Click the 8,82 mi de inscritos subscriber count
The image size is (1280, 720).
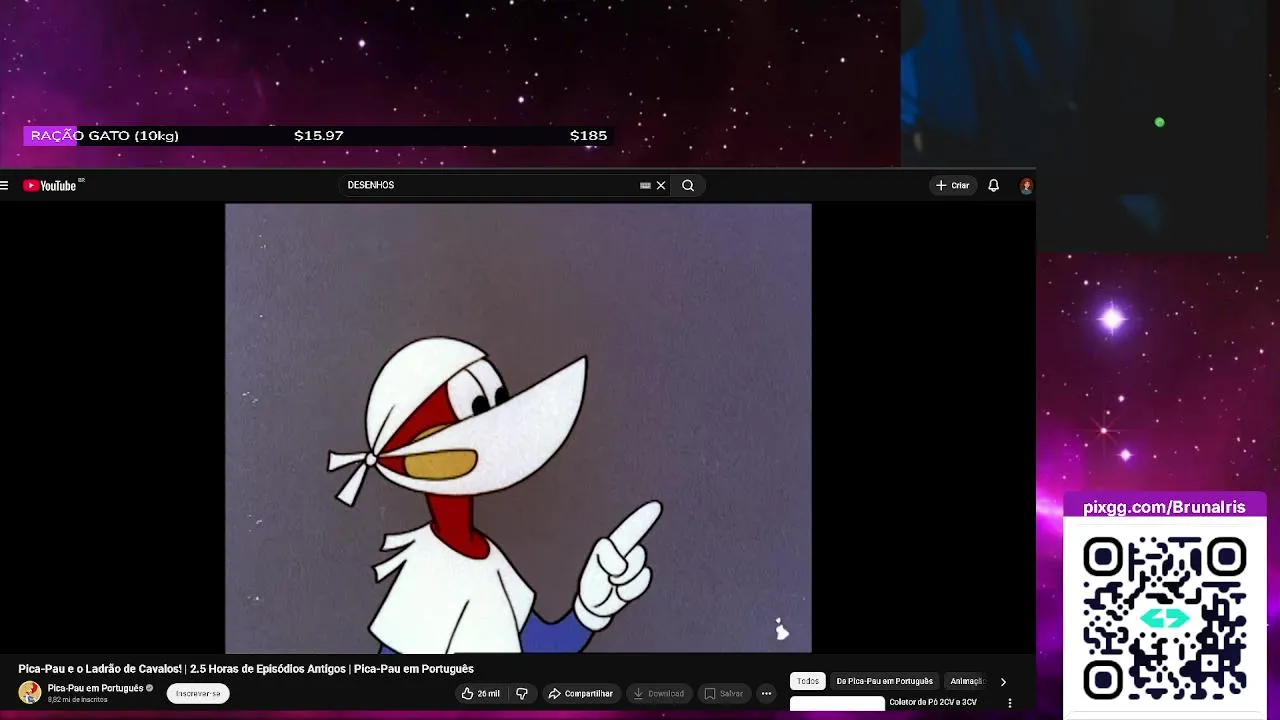click(x=77, y=700)
